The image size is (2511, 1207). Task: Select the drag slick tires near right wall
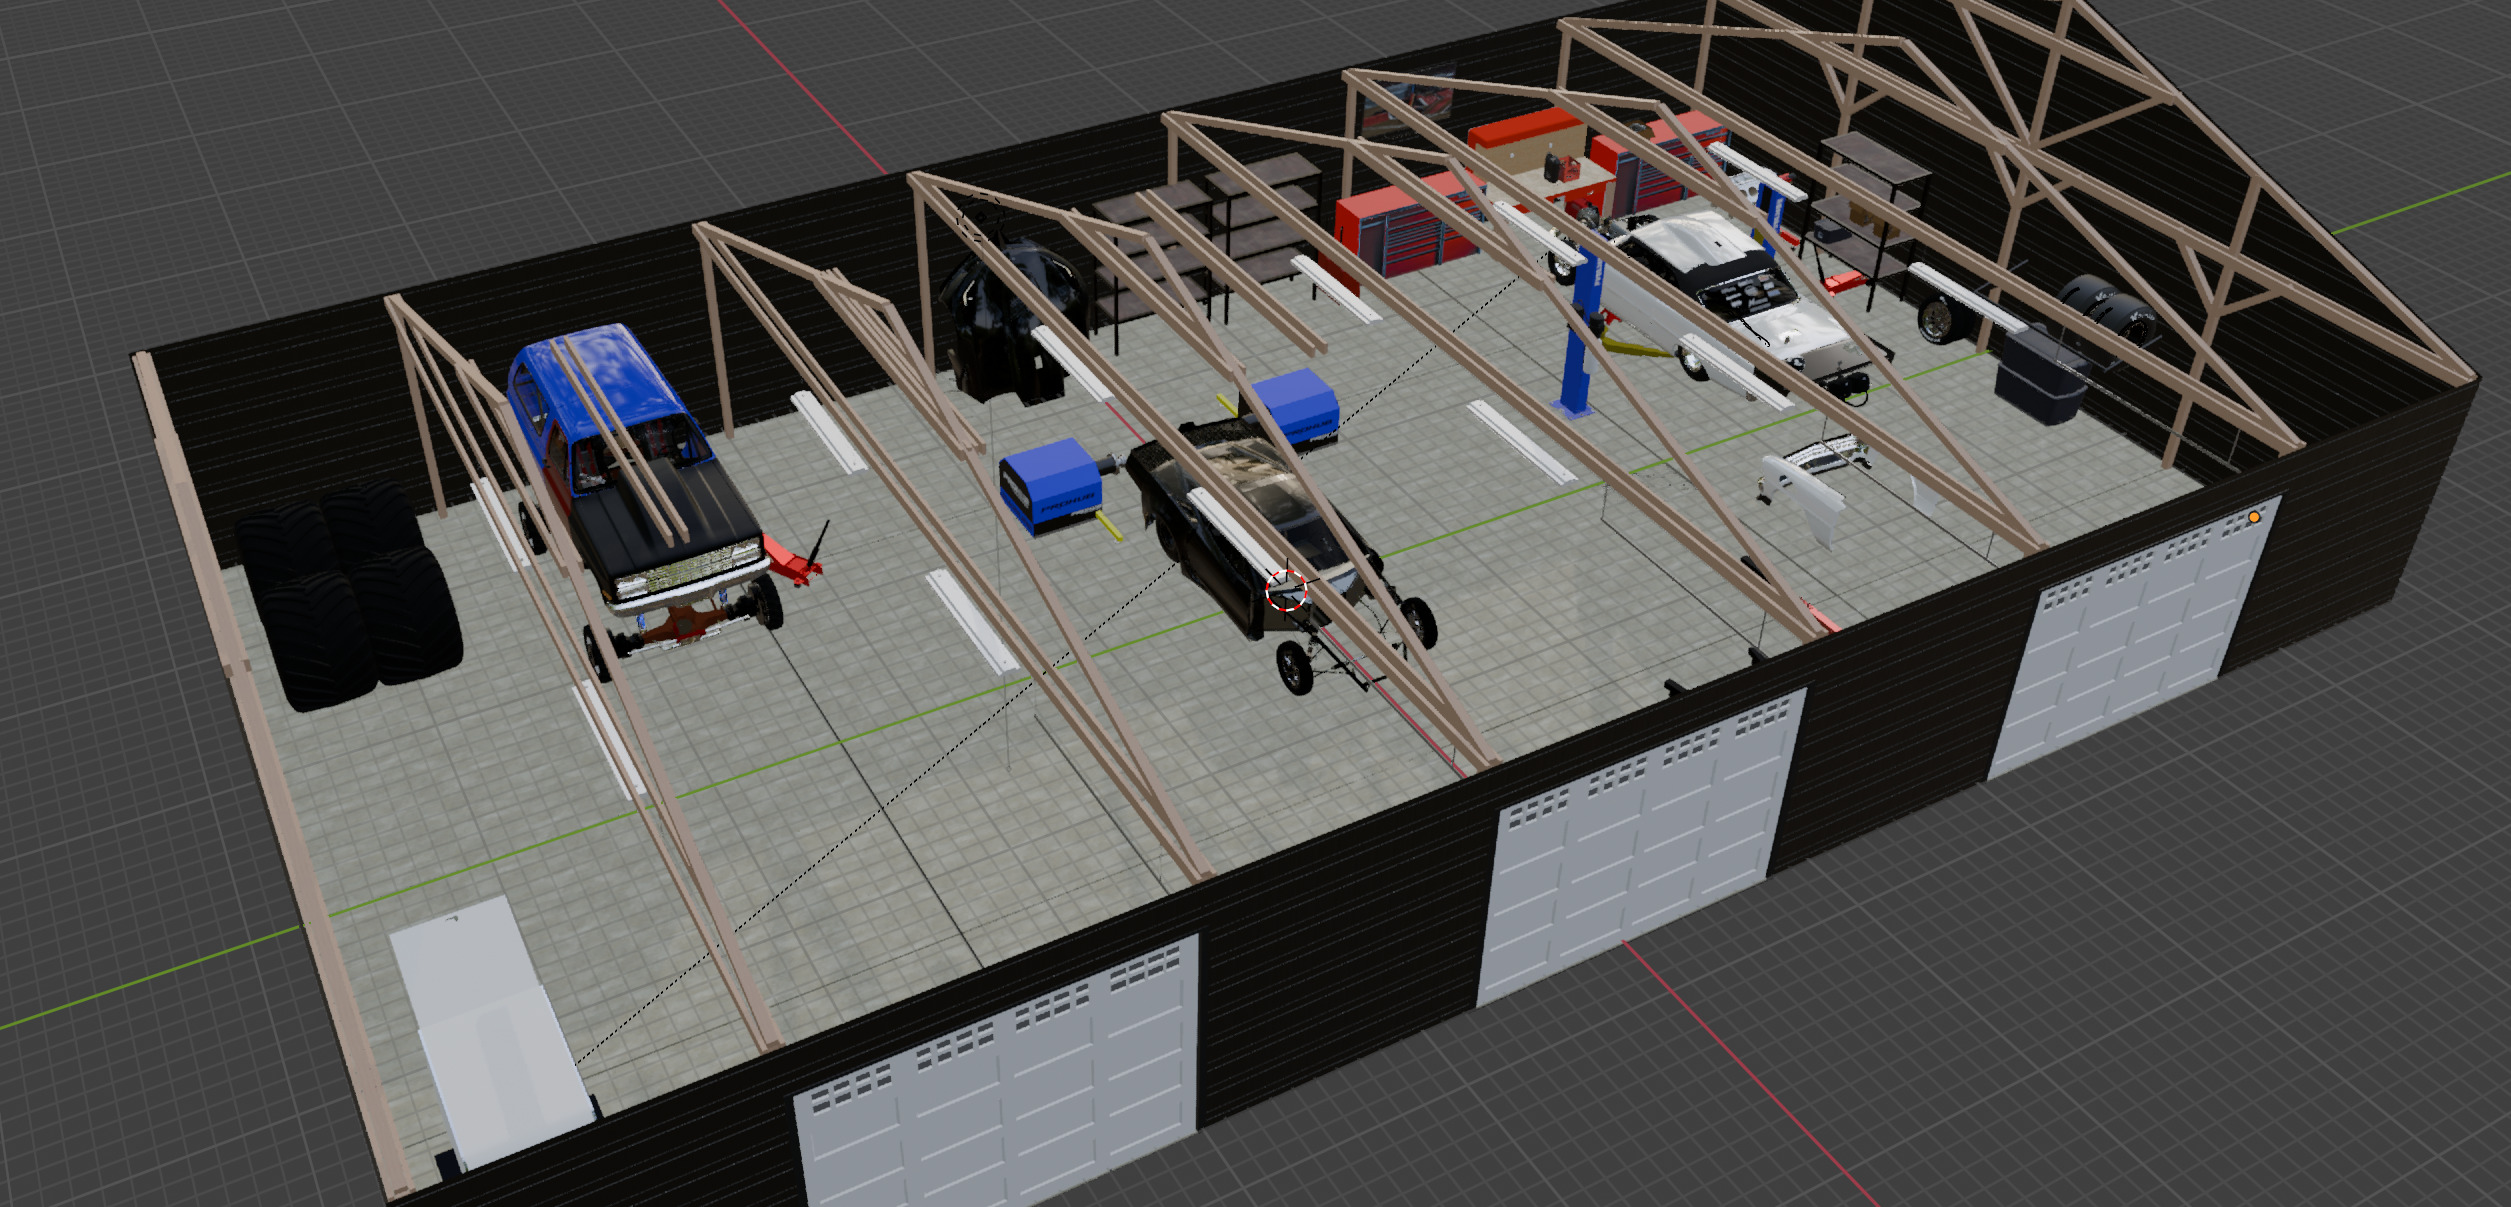[2110, 310]
